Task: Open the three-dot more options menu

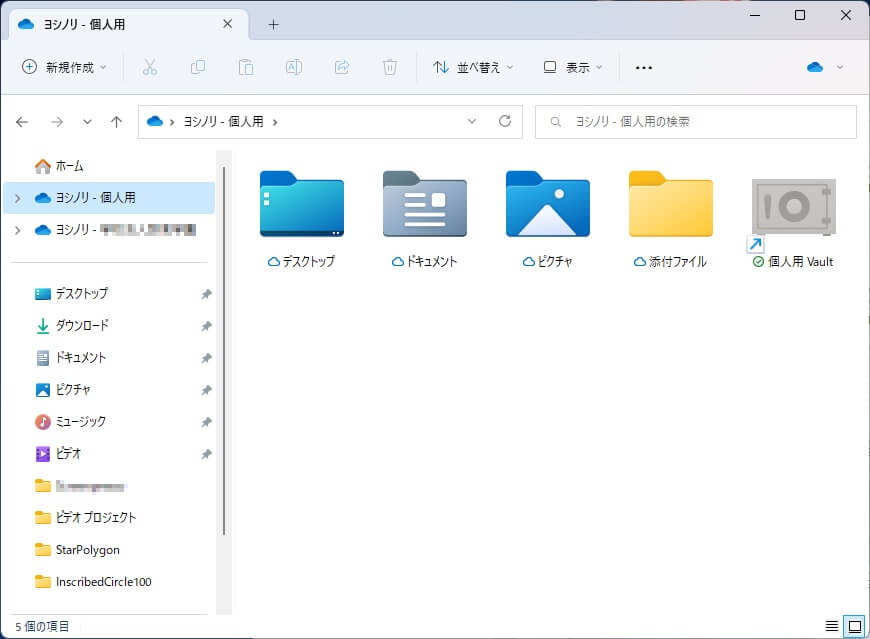Action: pyautogui.click(x=644, y=68)
